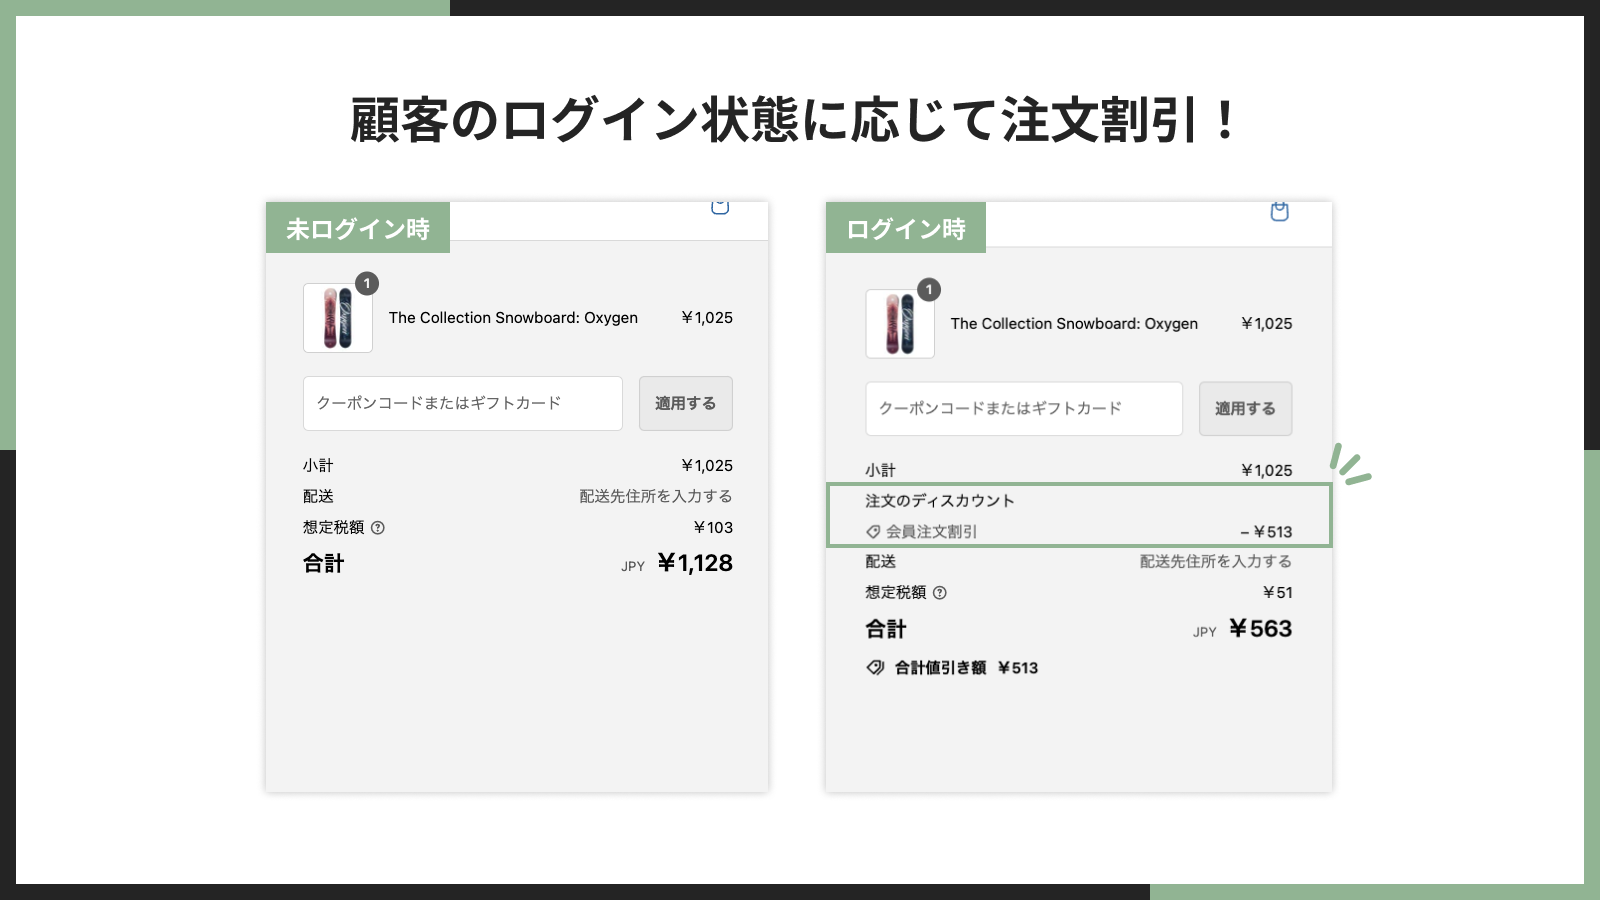
Task: Open 配送先住所を入力する link in right panel
Action: [1213, 561]
